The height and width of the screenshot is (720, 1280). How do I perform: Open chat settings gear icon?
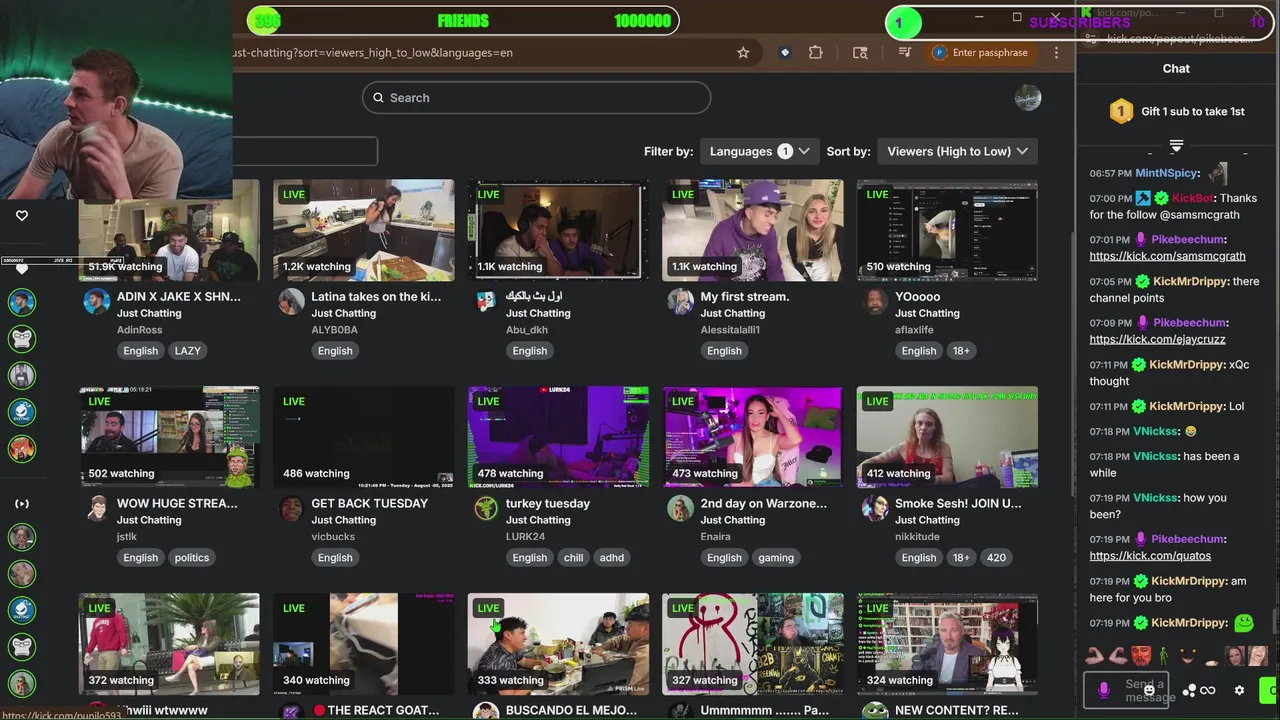click(1239, 690)
